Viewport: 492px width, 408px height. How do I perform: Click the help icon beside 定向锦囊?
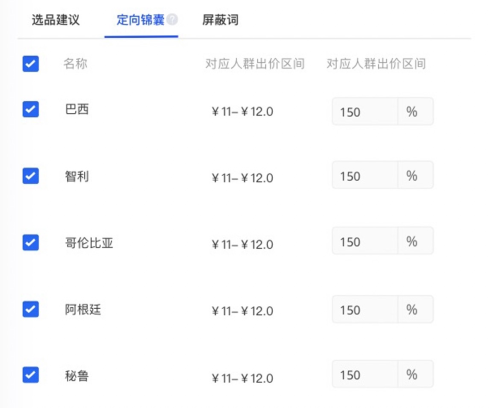click(x=172, y=20)
